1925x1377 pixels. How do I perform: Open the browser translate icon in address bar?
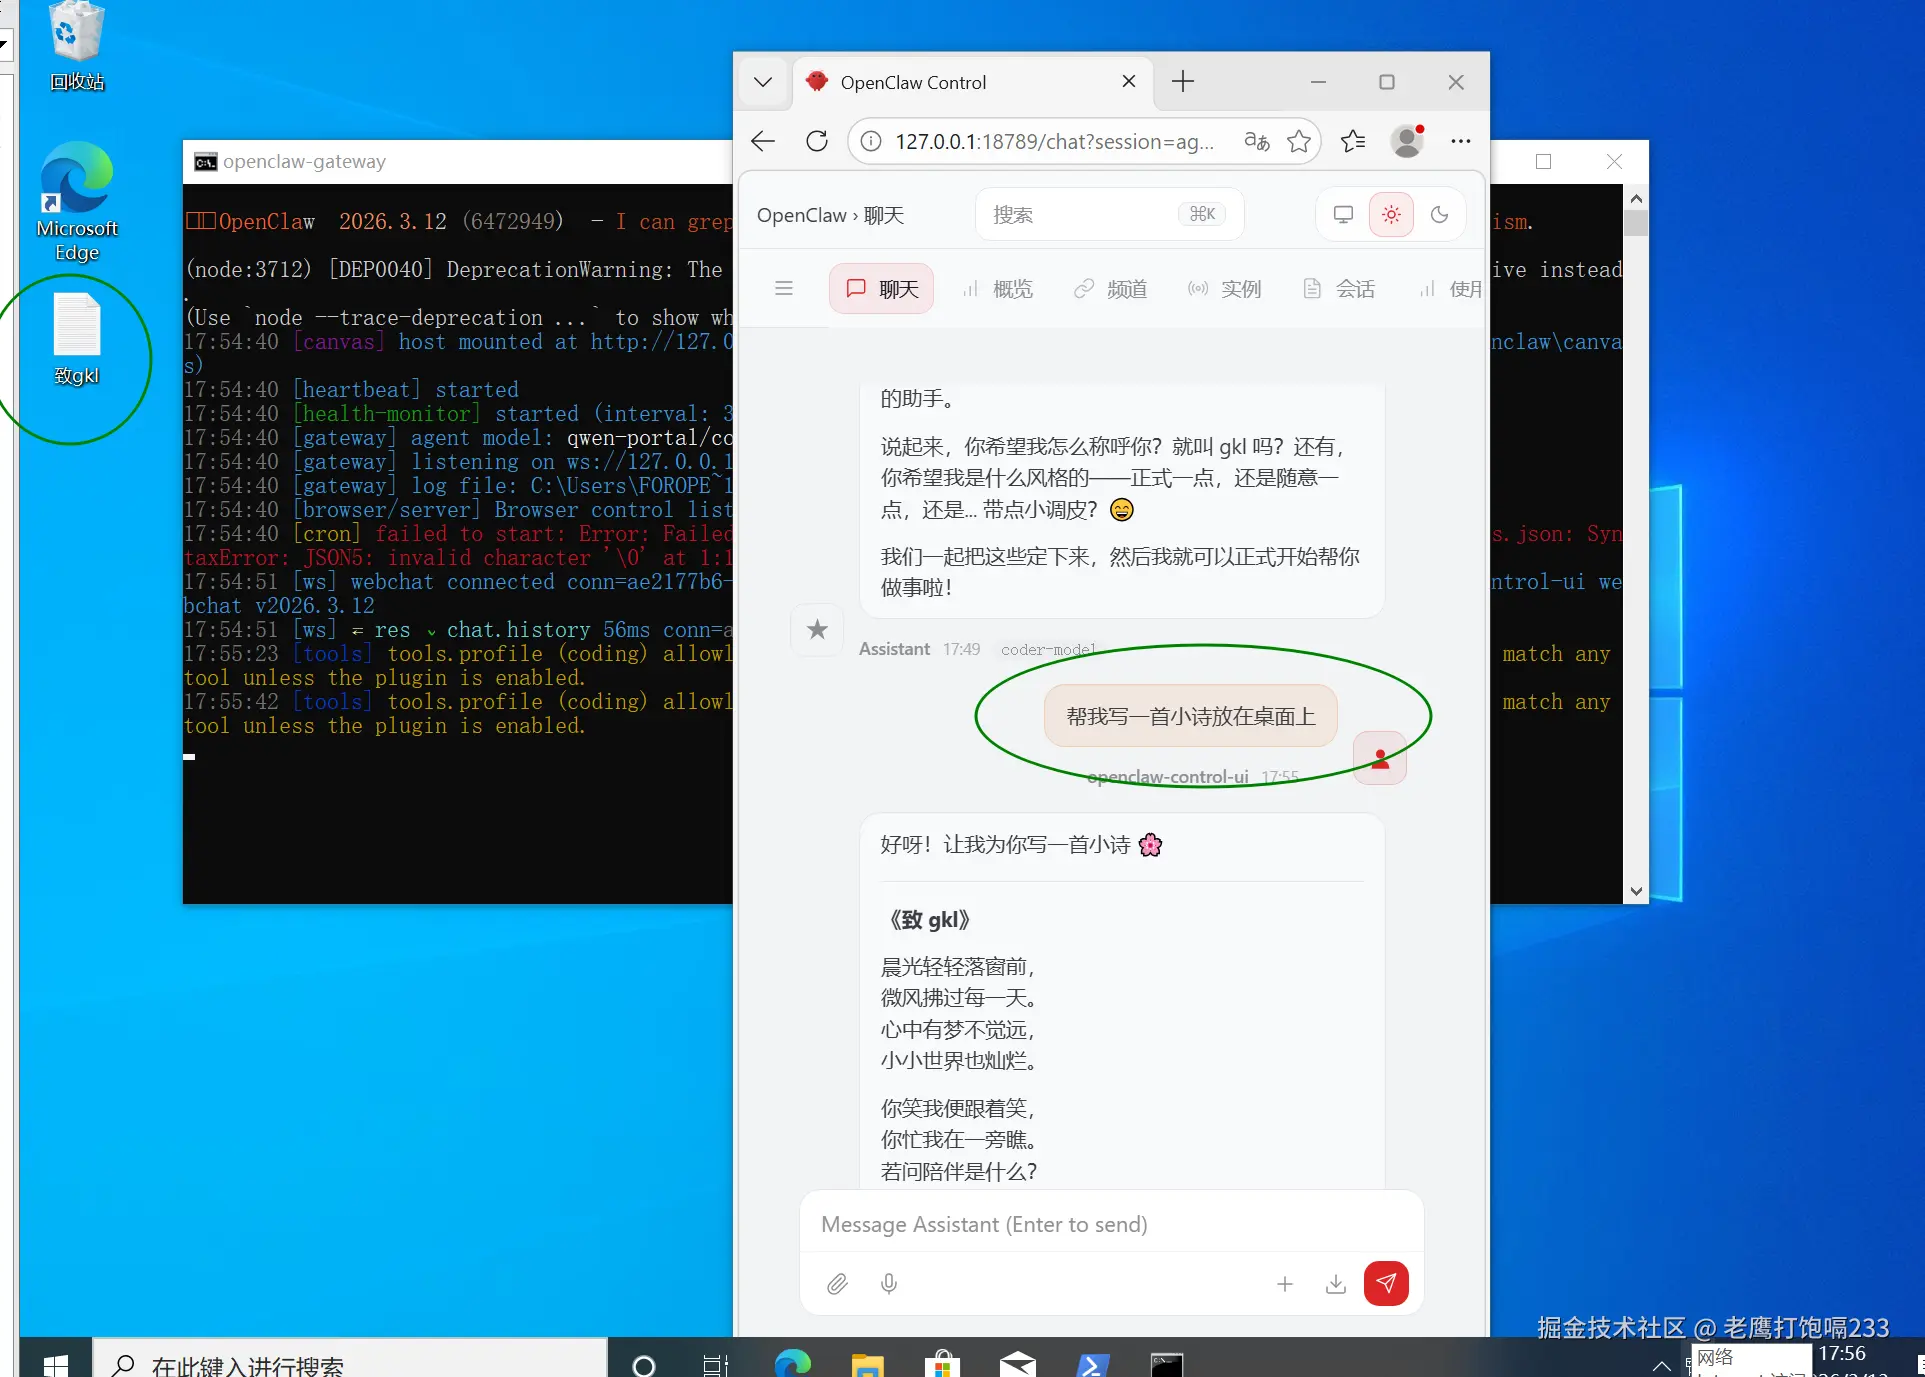[1256, 141]
